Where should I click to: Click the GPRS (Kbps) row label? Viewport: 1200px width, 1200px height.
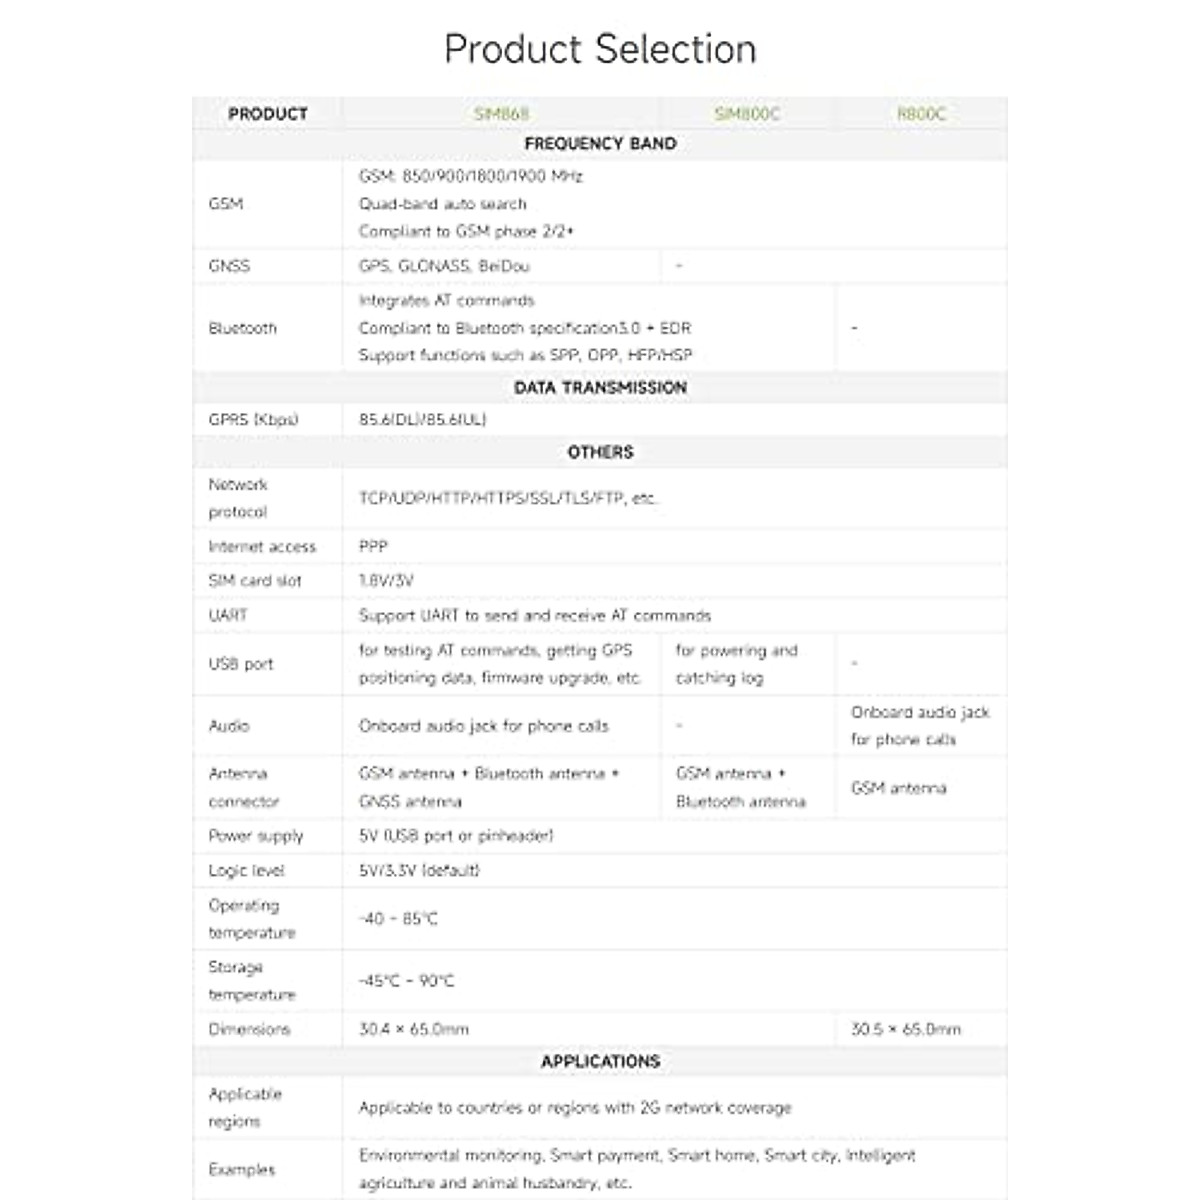253,420
